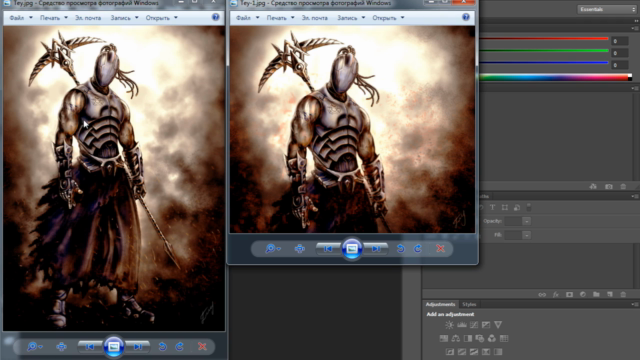
Task: Go to previous image in Tey.jpg viewer
Action: click(90, 347)
